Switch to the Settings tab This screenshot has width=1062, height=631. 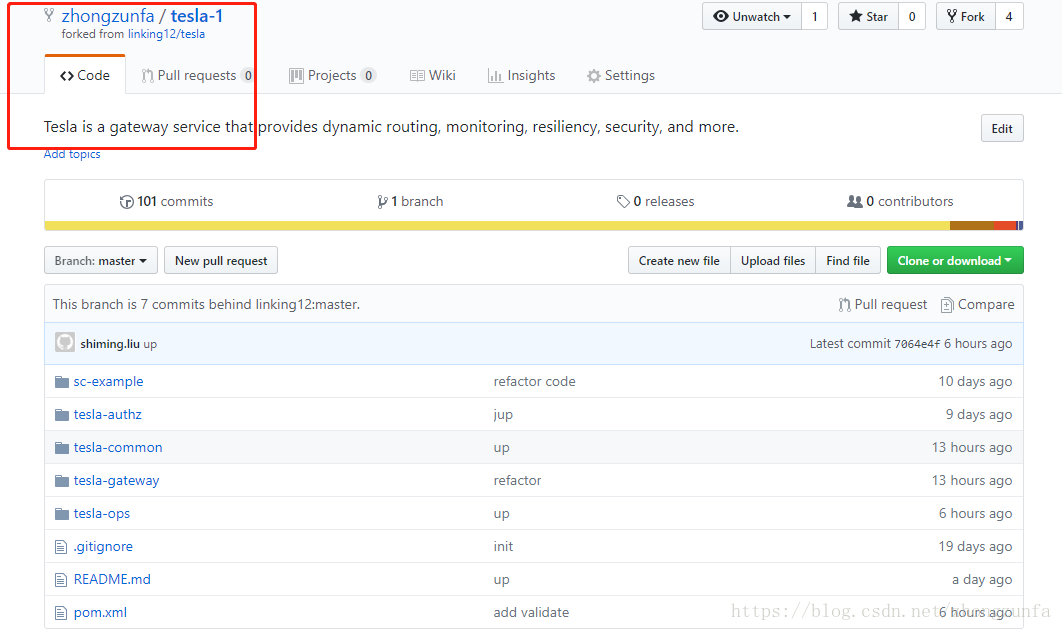coord(621,75)
